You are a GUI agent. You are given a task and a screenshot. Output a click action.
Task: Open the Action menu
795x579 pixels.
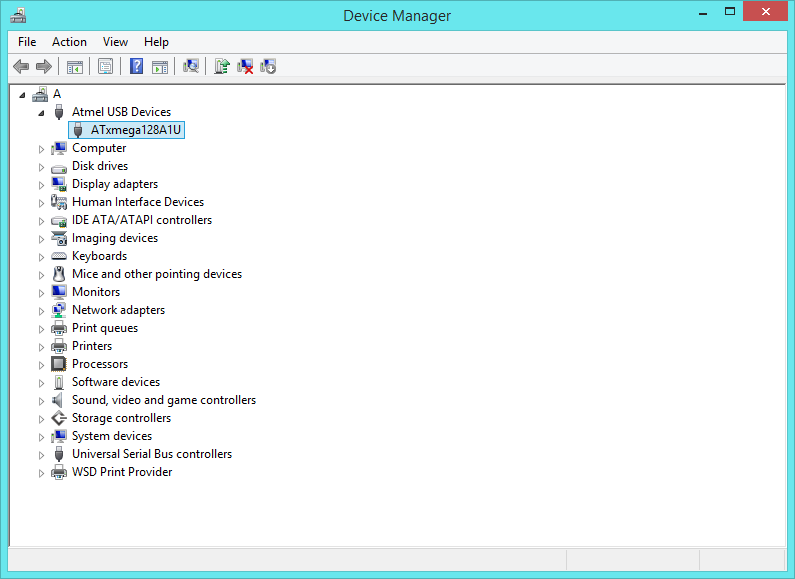point(69,42)
